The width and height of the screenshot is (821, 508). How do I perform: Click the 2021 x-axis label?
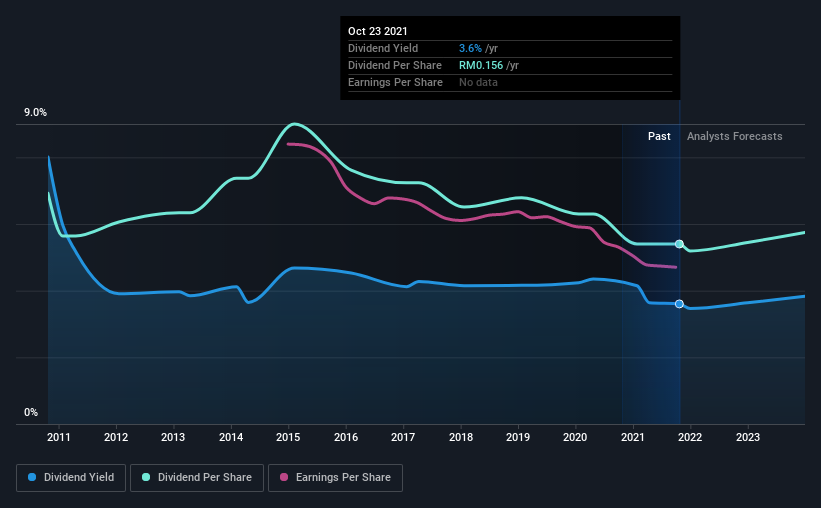click(633, 437)
